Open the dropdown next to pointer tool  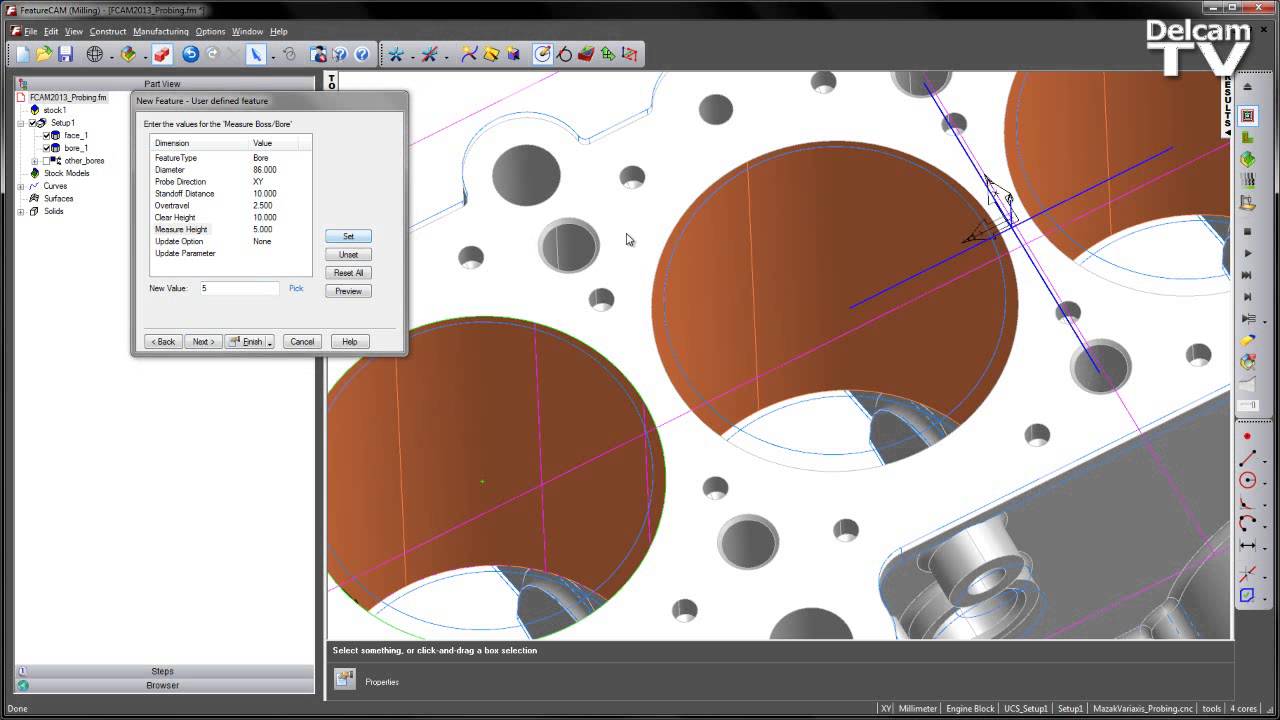pos(272,55)
